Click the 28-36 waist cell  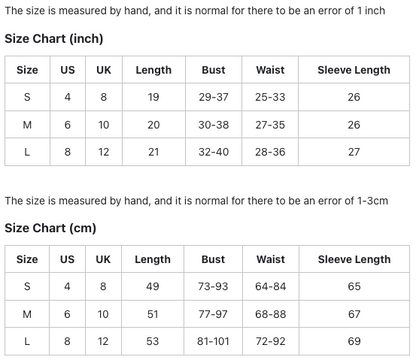tap(270, 152)
